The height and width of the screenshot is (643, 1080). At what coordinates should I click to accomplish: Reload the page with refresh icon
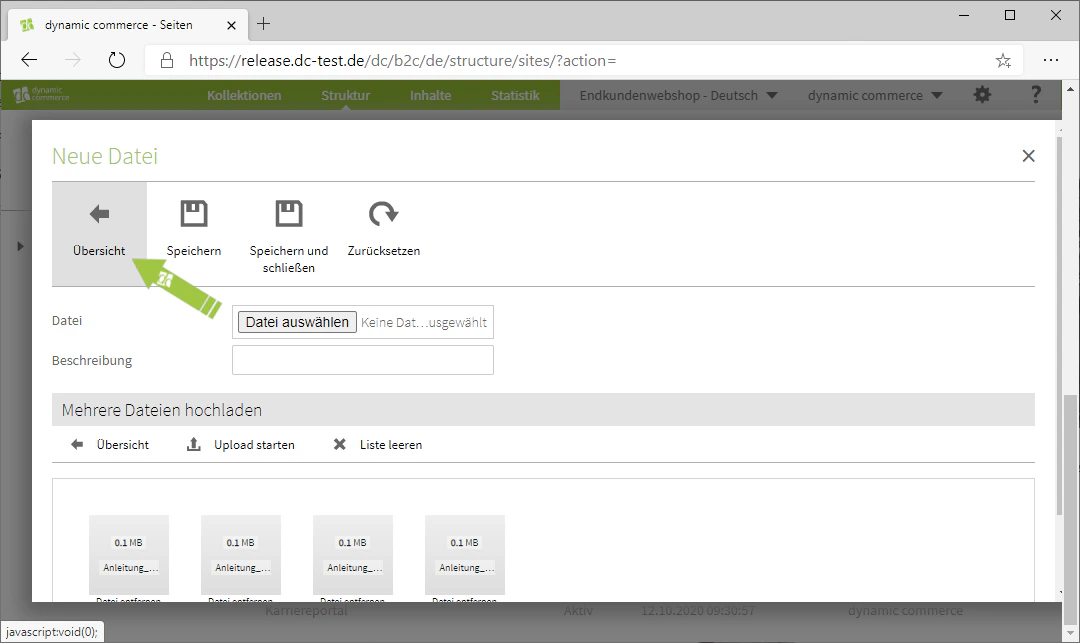[117, 61]
